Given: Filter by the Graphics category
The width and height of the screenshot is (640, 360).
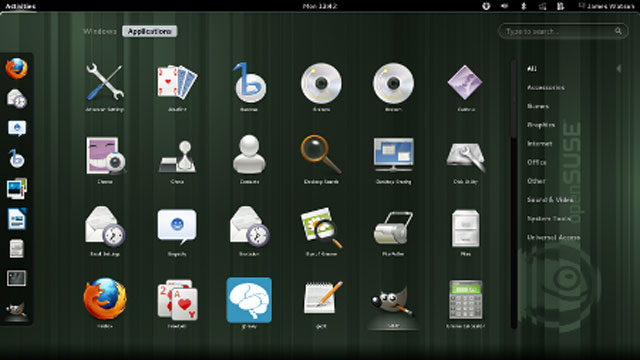Looking at the screenshot, I should (x=541, y=125).
